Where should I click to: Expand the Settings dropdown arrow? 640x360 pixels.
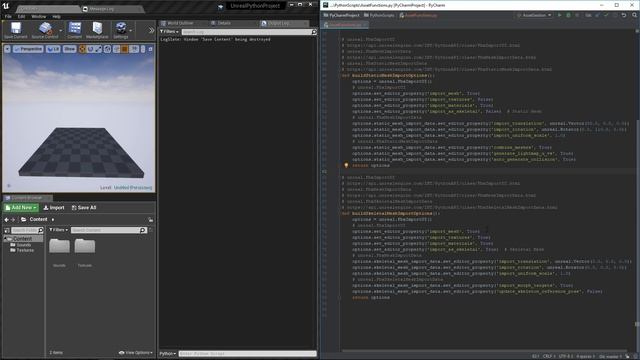(x=131, y=30)
